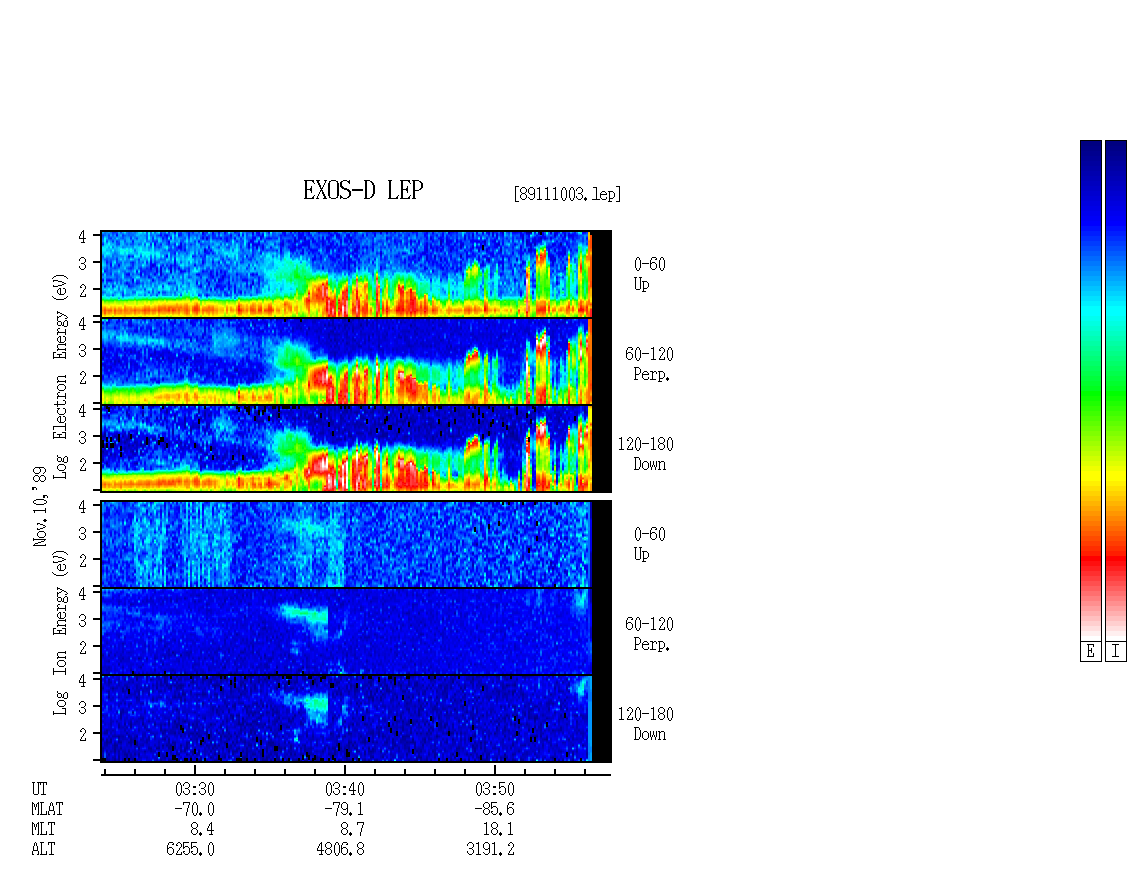Image resolution: width=1130 pixels, height=875 pixels.
Task: Click the Log Electron Energy (eV) axis title
Action: (61, 376)
